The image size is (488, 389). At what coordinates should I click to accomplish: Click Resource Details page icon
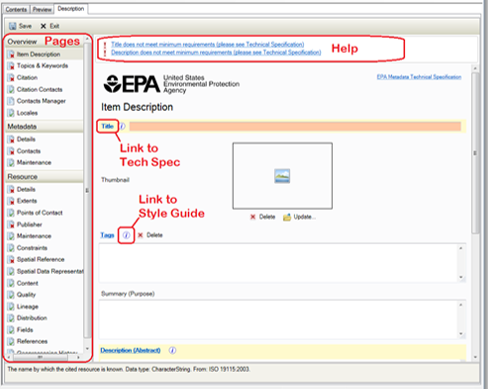click(x=11, y=189)
